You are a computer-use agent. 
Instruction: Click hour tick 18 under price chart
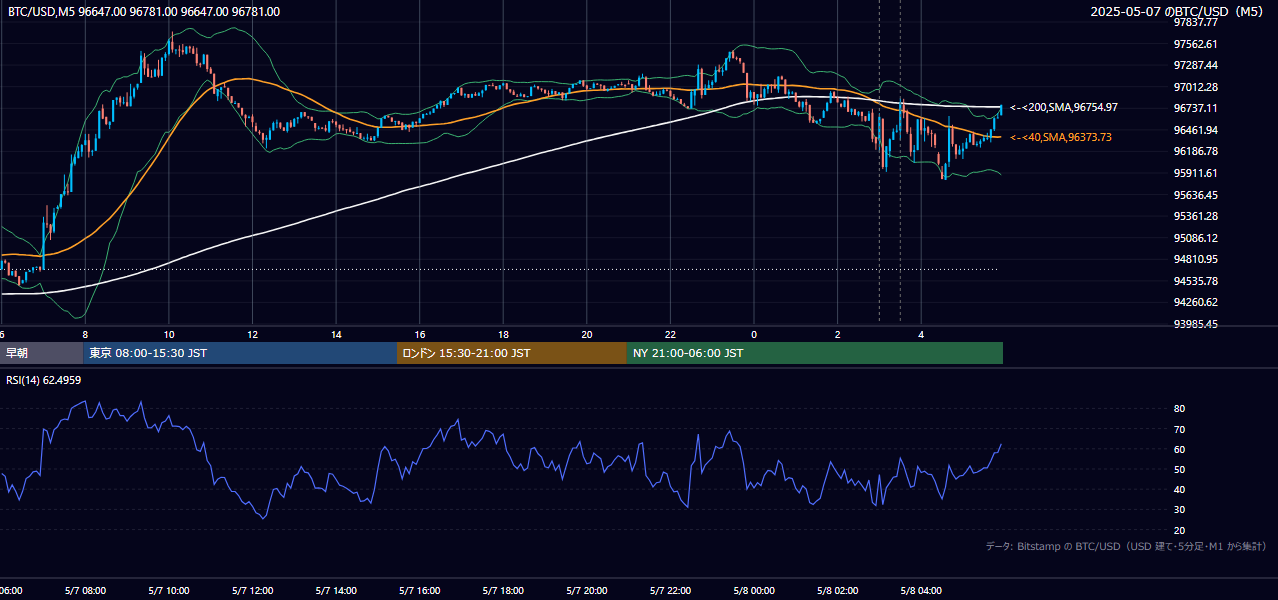[503, 334]
